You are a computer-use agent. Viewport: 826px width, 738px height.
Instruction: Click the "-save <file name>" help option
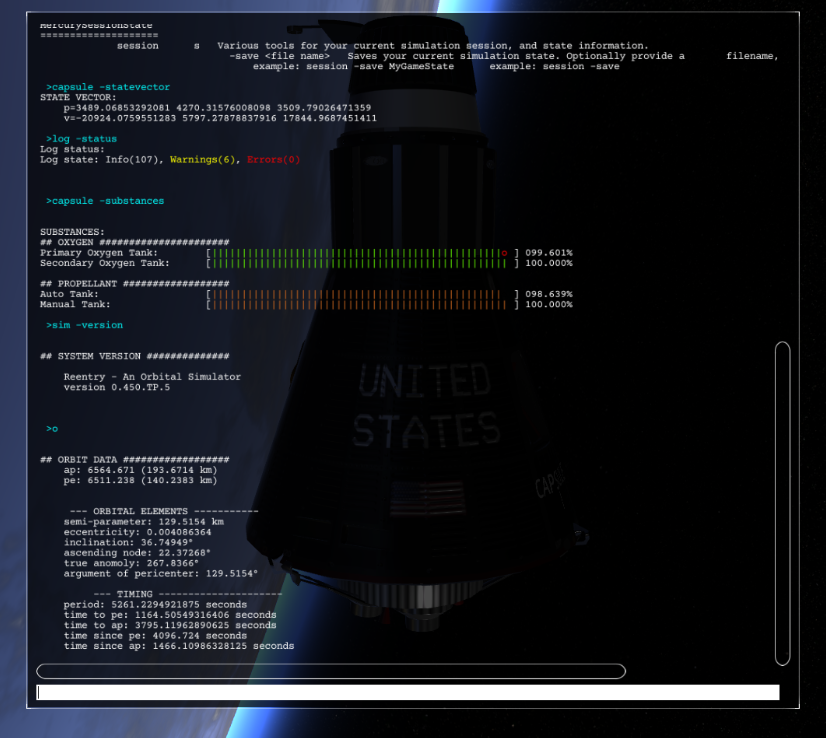[280, 56]
